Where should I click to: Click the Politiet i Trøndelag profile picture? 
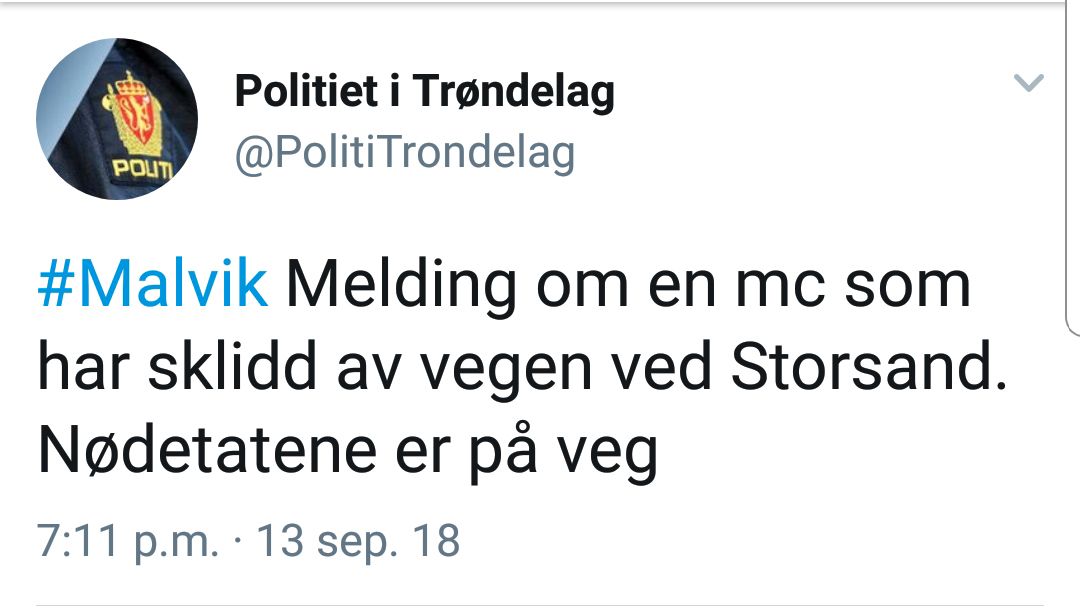click(x=116, y=119)
